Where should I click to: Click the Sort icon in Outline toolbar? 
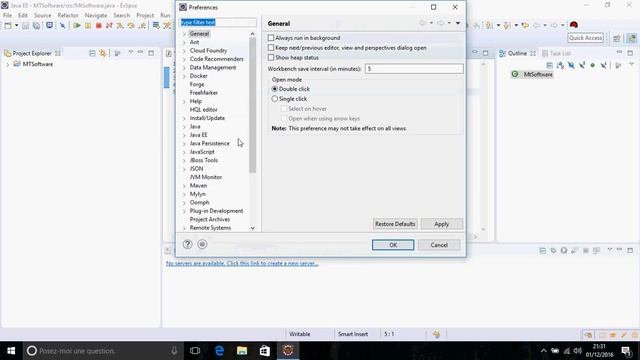[x=560, y=65]
